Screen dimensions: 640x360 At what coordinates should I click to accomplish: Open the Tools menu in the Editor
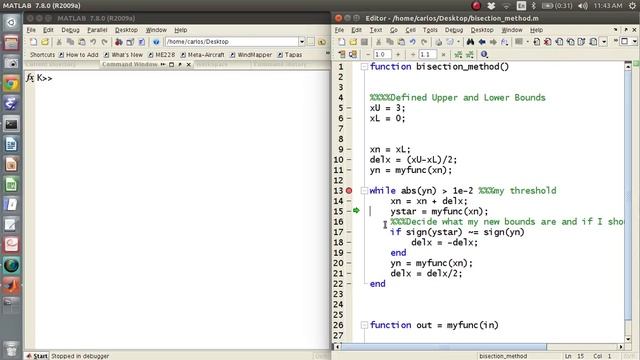(430, 30)
